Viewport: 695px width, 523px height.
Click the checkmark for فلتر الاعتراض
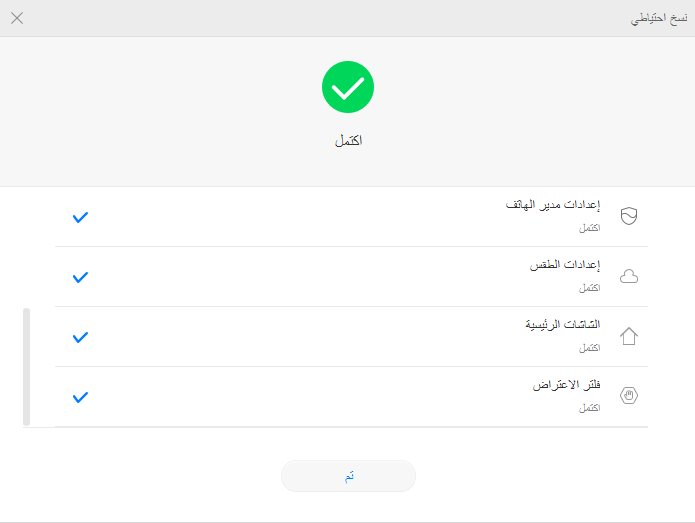(80, 397)
